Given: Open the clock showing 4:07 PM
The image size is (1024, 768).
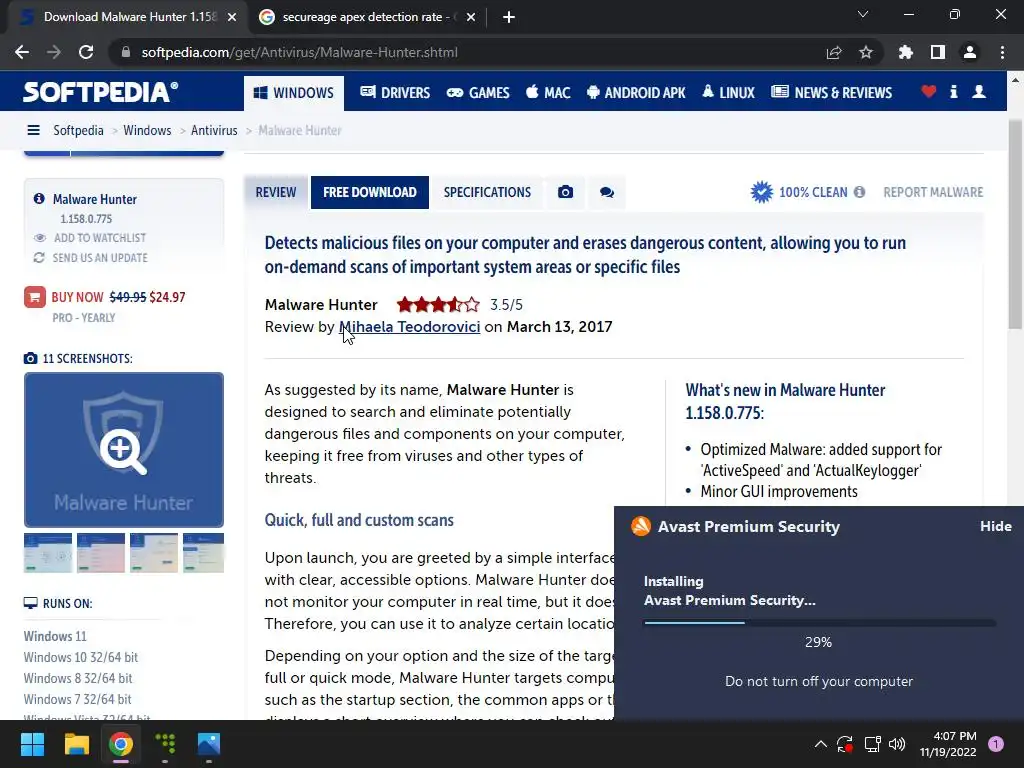Looking at the screenshot, I should [x=948, y=744].
